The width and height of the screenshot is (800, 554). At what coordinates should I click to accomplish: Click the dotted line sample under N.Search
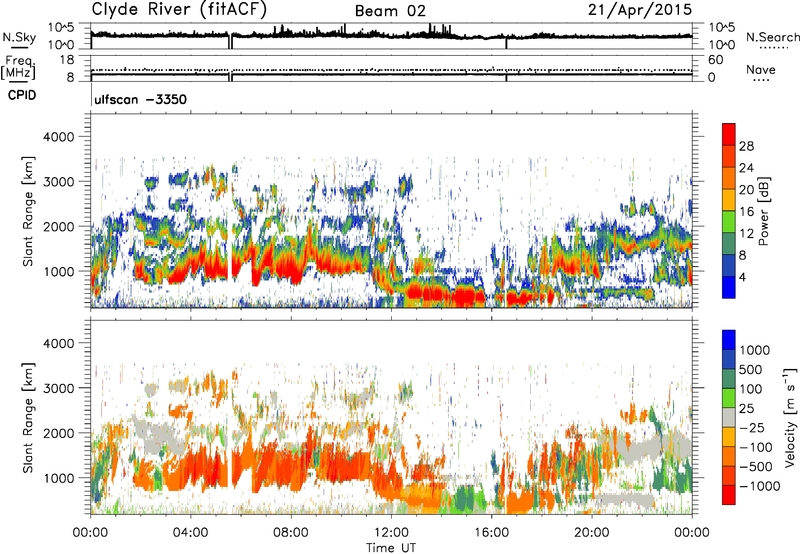click(x=774, y=48)
